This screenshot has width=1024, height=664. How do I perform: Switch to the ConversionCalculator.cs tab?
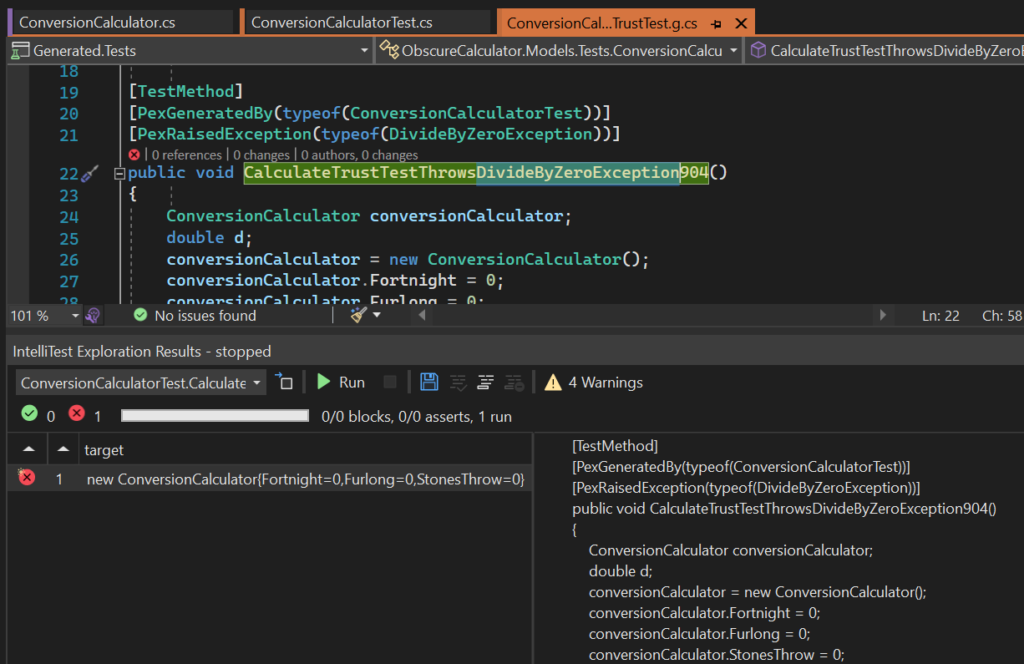[x=110, y=18]
